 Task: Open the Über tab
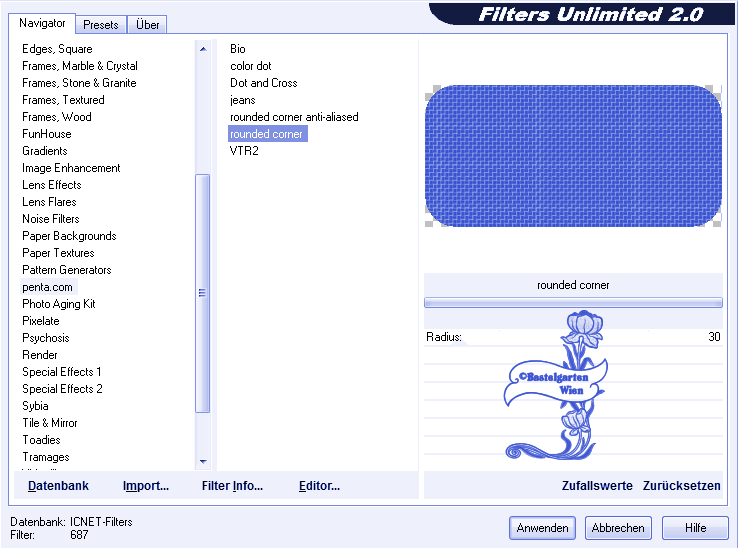147,24
